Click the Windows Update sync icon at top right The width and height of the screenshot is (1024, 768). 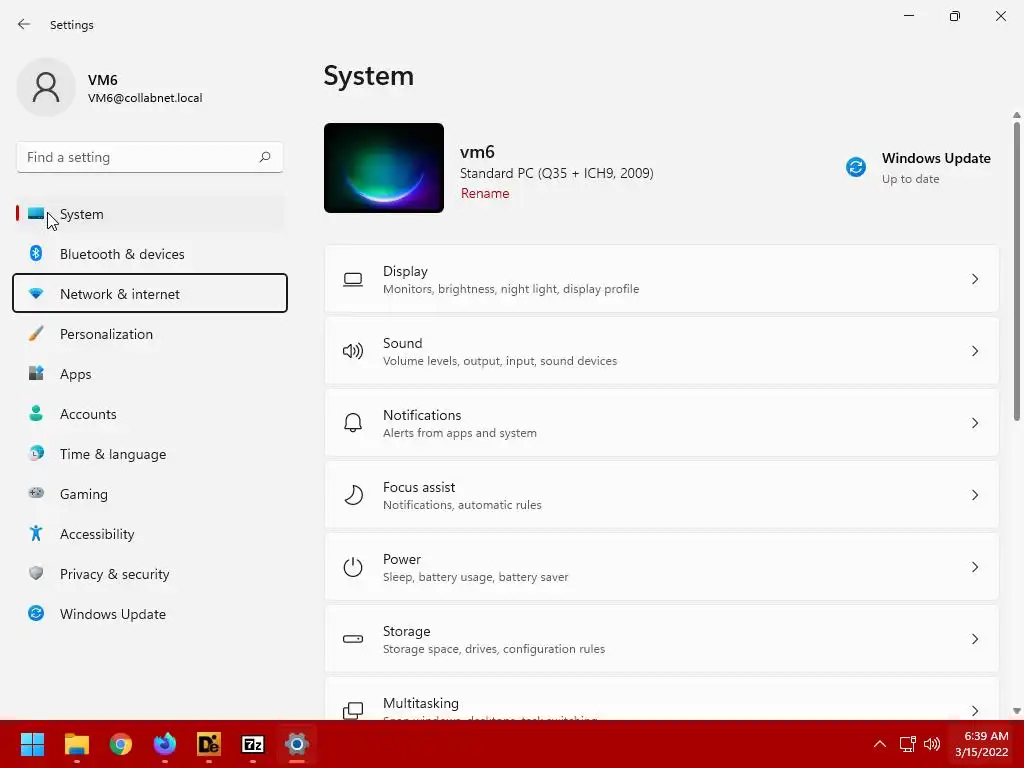[856, 167]
